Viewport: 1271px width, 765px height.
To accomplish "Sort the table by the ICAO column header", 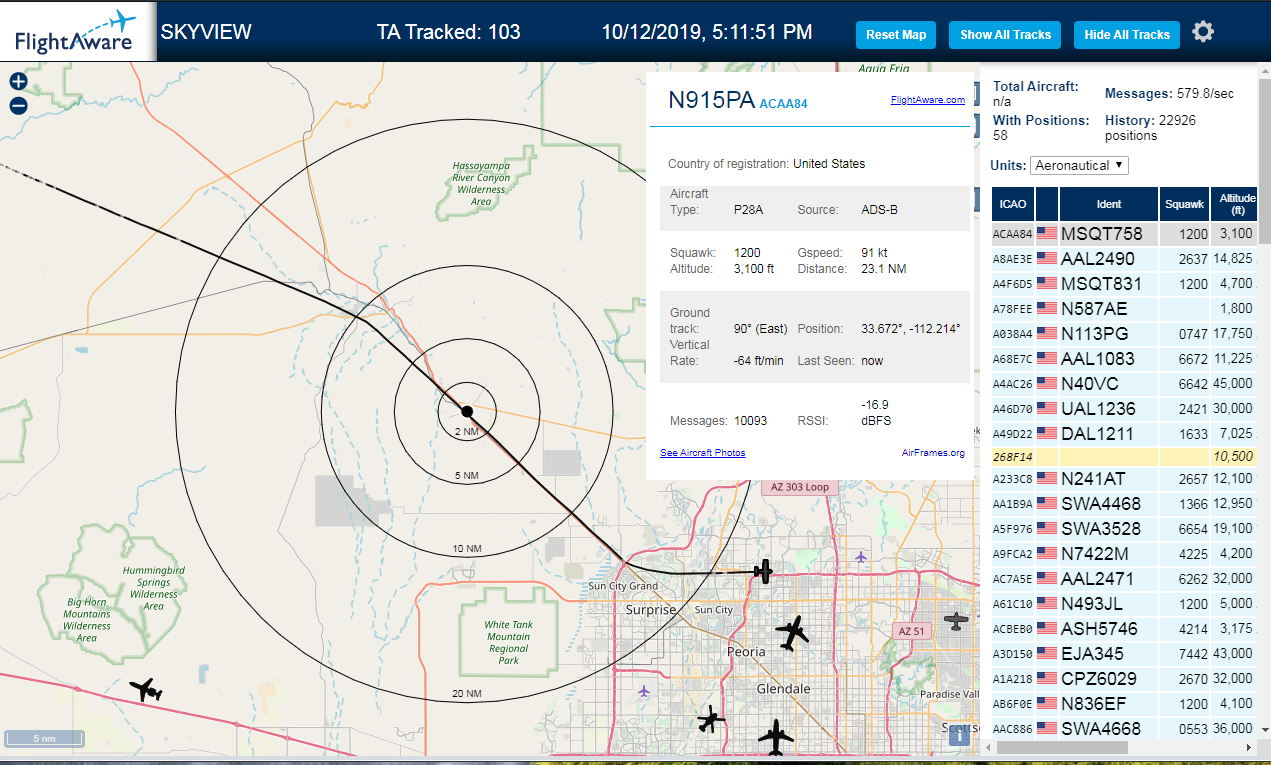I will 1012,204.
